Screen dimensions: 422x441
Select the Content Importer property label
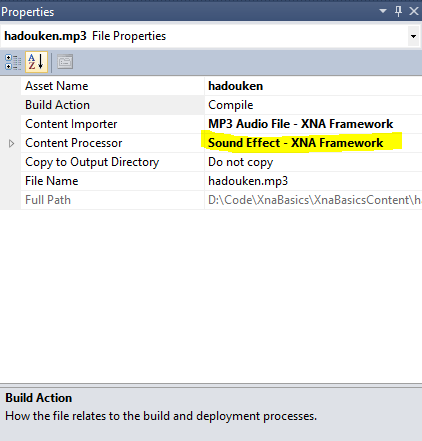(71, 124)
